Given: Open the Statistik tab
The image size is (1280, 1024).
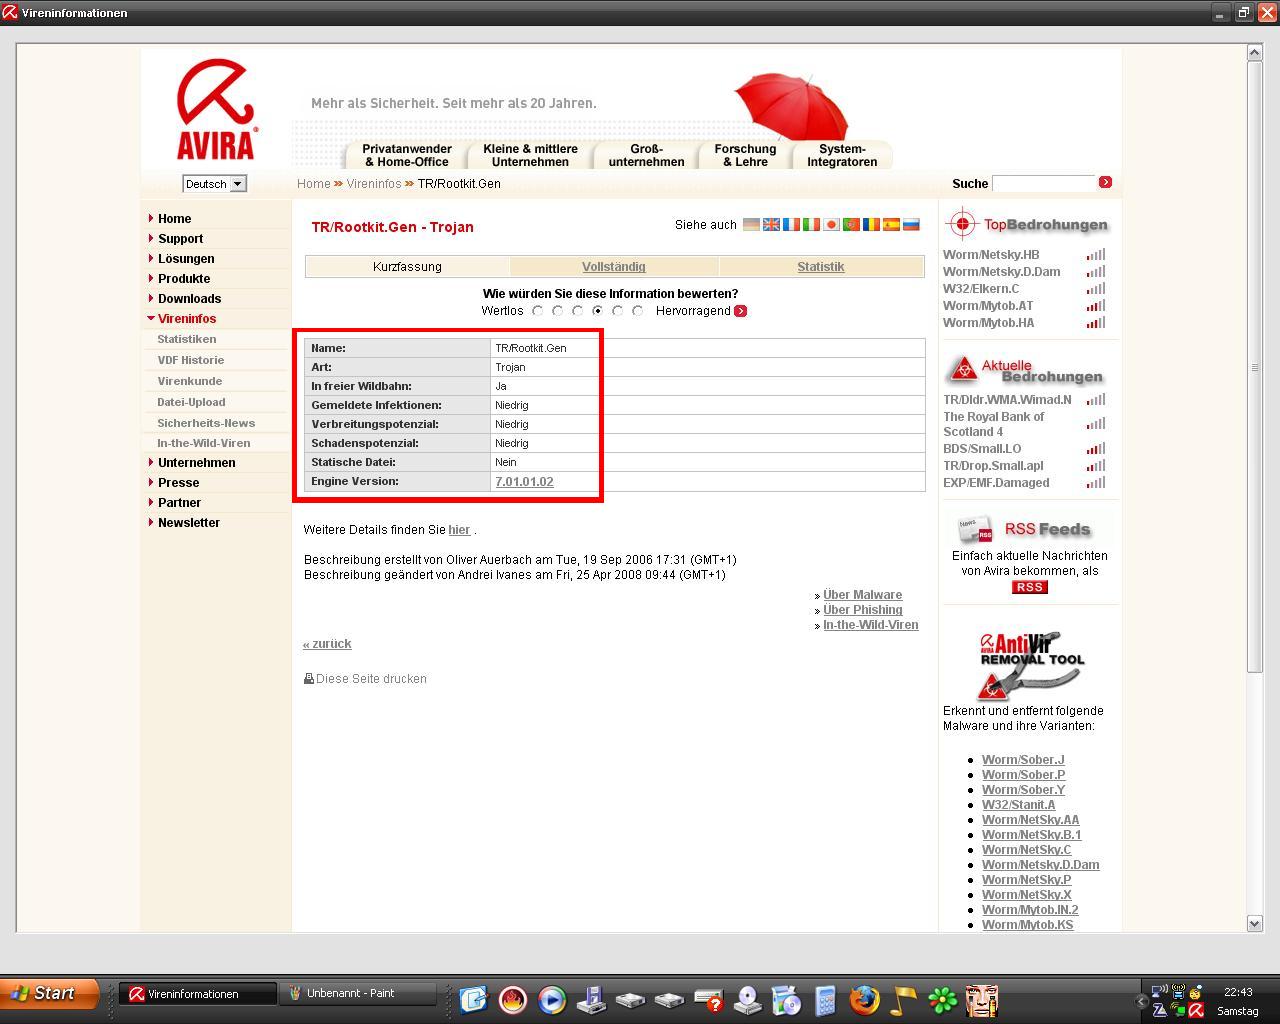Looking at the screenshot, I should pos(821,267).
